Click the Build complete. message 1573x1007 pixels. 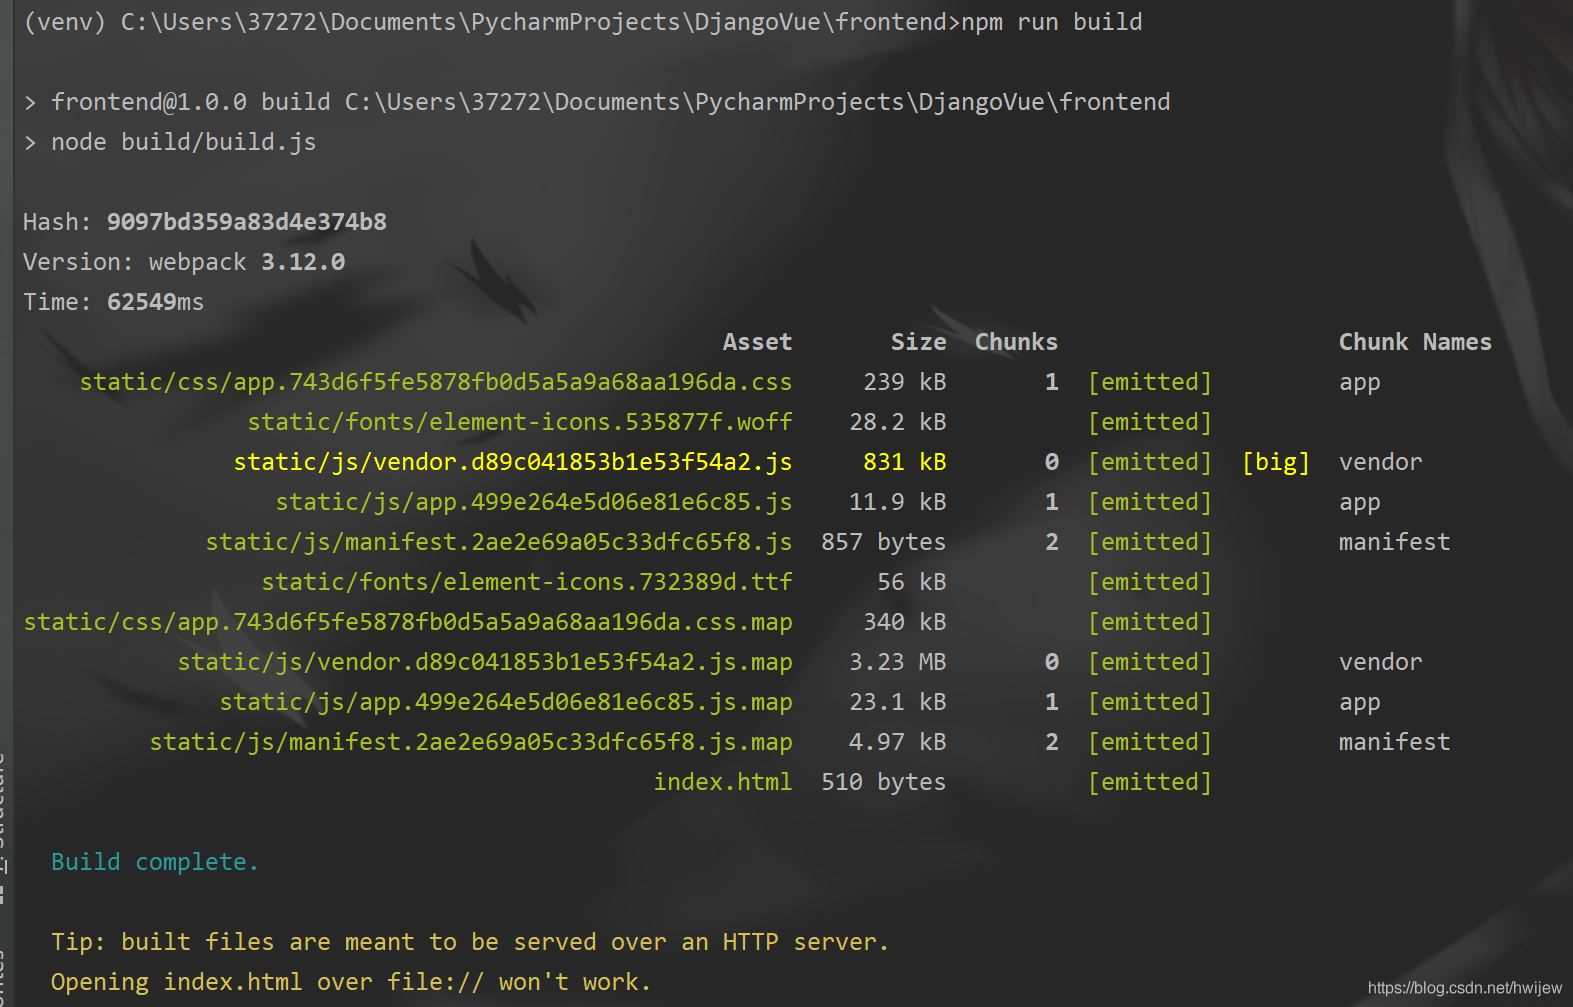click(x=155, y=862)
